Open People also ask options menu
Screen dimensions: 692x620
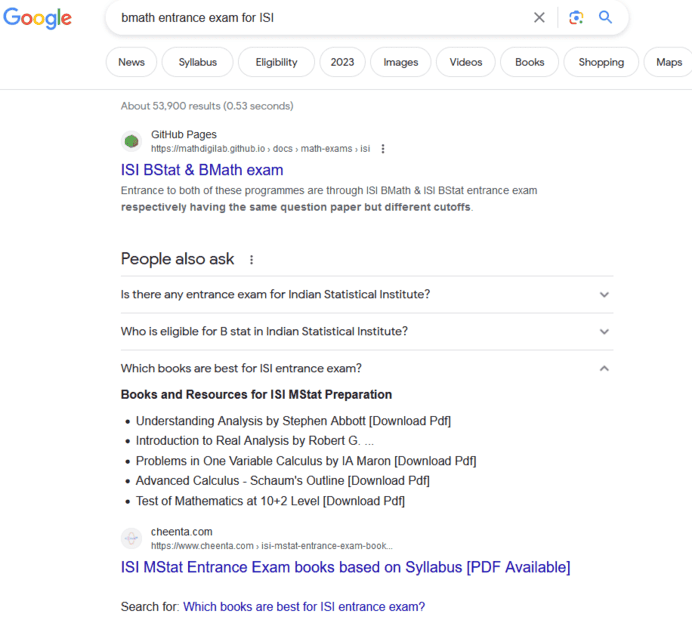[251, 259]
